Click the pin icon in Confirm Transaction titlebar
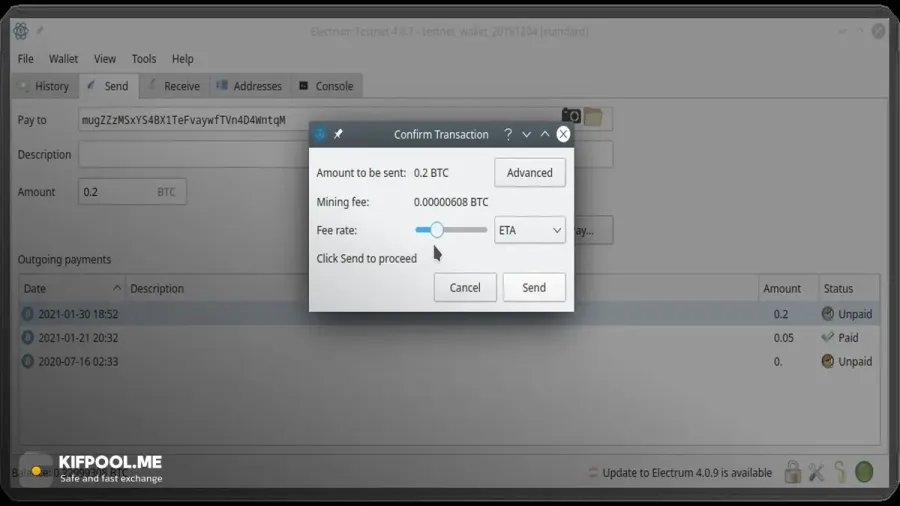Screen dimensions: 900x506 (338, 134)
